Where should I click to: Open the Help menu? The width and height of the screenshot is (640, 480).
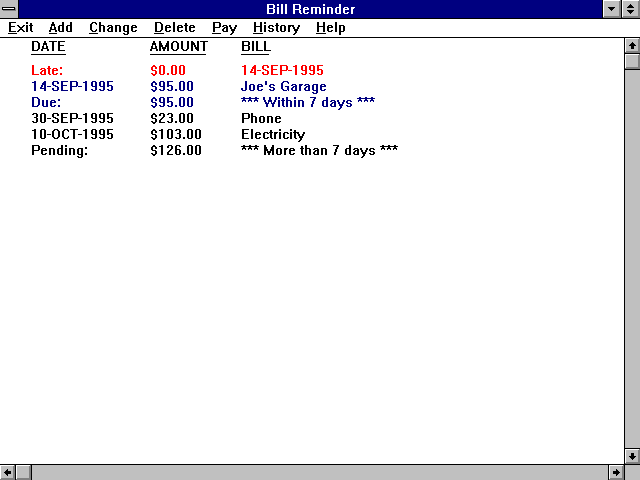coord(331,28)
